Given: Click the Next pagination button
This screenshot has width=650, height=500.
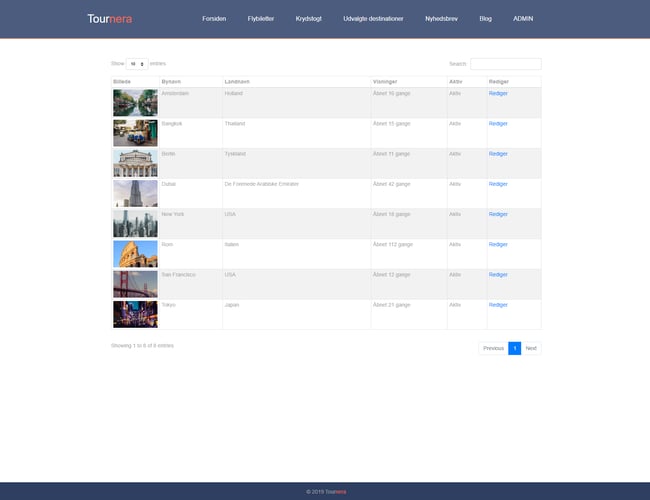Looking at the screenshot, I should [531, 348].
